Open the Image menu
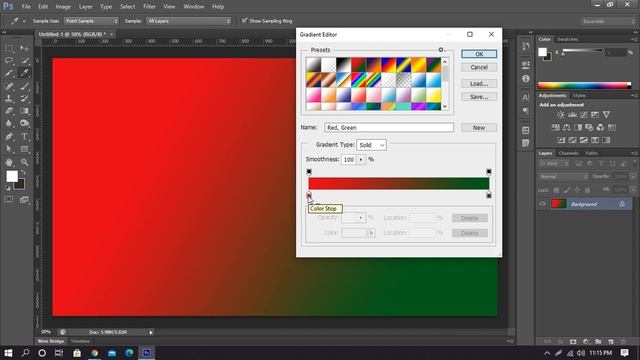 click(x=63, y=7)
